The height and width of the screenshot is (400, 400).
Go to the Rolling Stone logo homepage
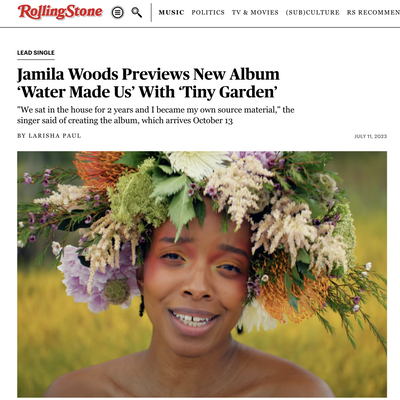[60, 12]
